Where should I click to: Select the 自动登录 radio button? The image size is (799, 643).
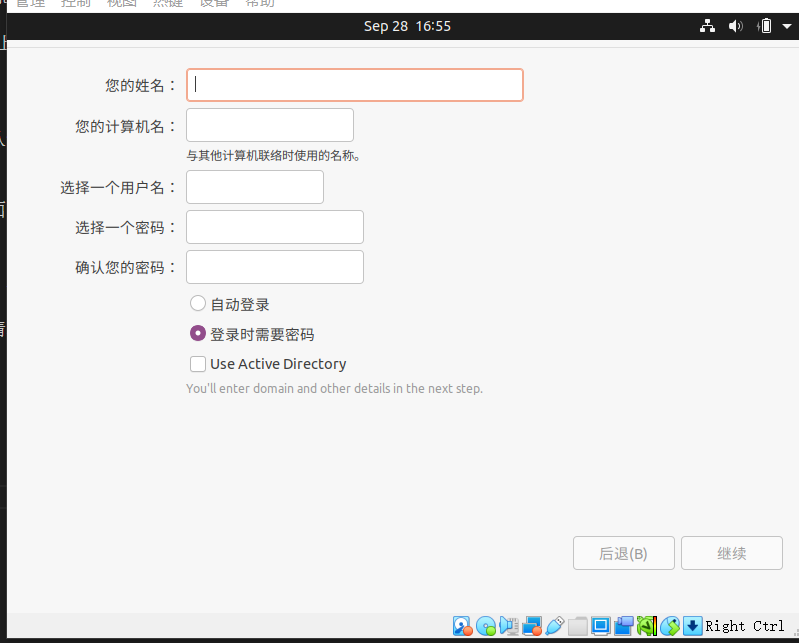click(x=198, y=304)
